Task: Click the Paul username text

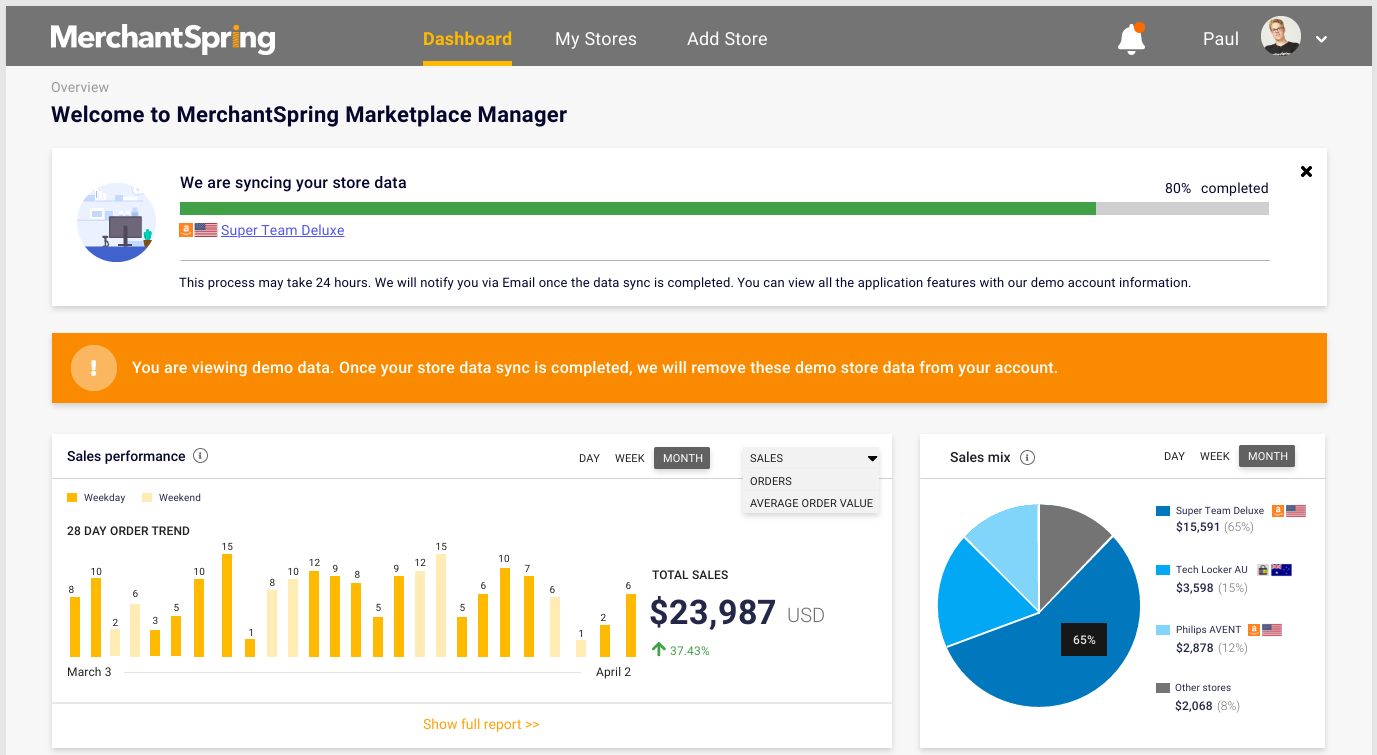Action: [1221, 39]
